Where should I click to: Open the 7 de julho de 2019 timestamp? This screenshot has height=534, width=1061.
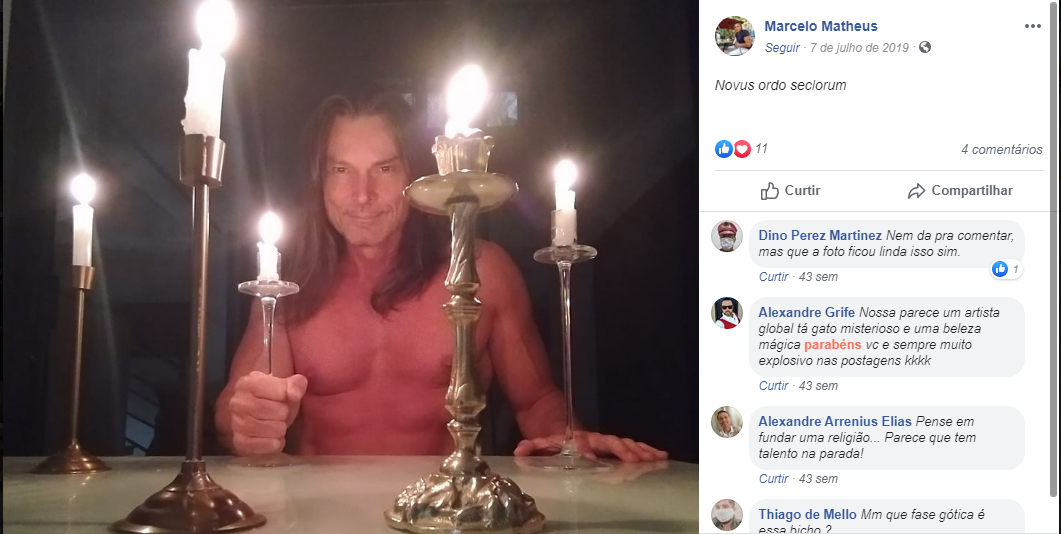click(x=859, y=48)
